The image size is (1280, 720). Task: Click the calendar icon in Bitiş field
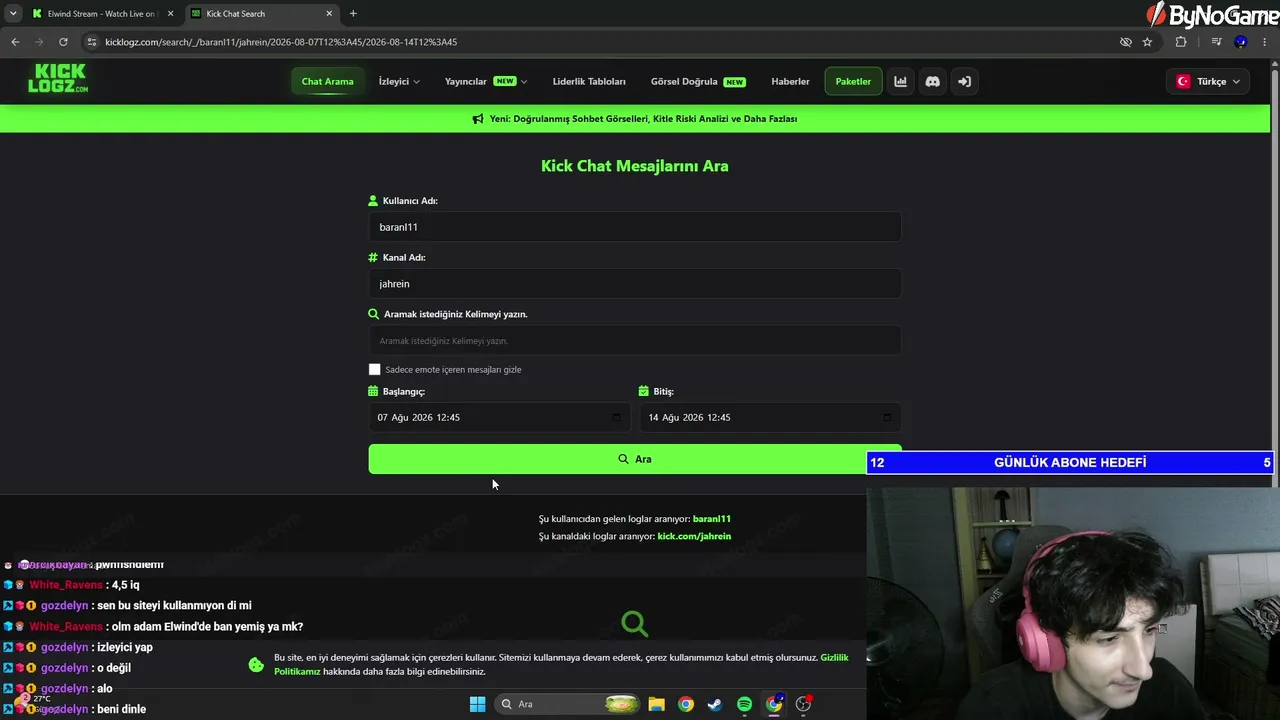[886, 417]
